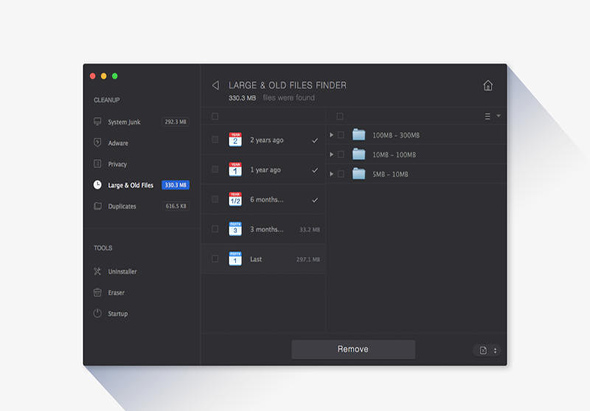Viewport: 590px width, 411px height.
Task: Click the 100MB - 300MB folder icon
Action: (x=359, y=135)
